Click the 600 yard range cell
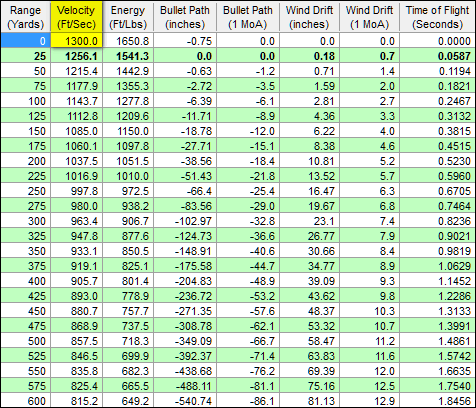This screenshot has width=476, height=408. click(x=26, y=401)
